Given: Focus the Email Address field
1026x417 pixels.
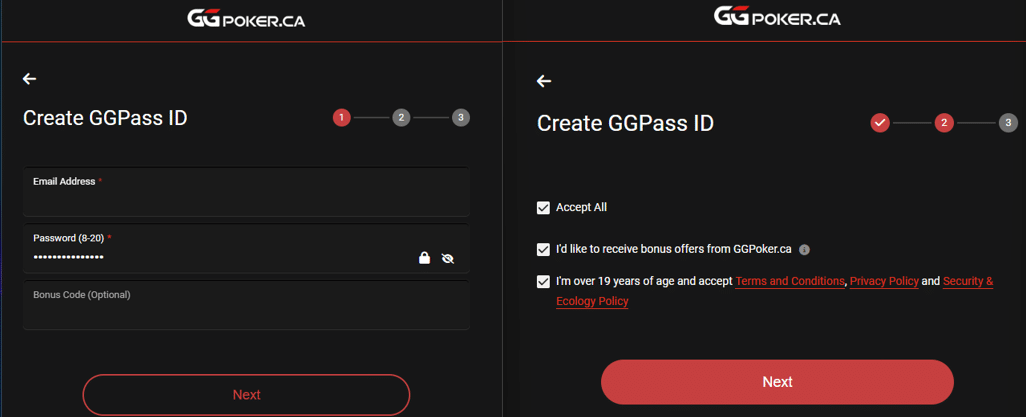Looking at the screenshot, I should click(x=246, y=192).
